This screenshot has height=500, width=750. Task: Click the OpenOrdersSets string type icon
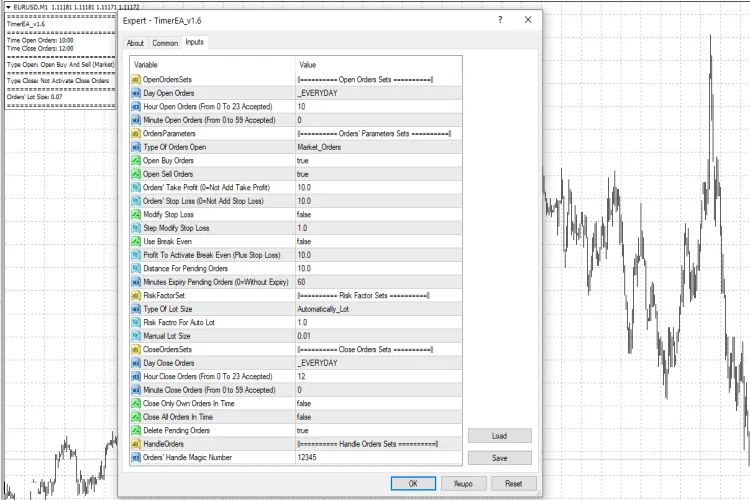point(137,78)
